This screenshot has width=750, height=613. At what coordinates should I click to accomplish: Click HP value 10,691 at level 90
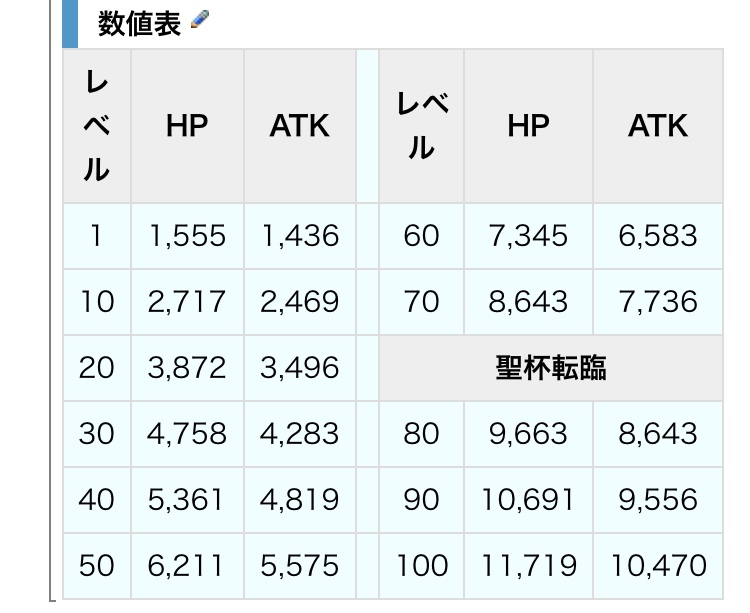point(528,500)
